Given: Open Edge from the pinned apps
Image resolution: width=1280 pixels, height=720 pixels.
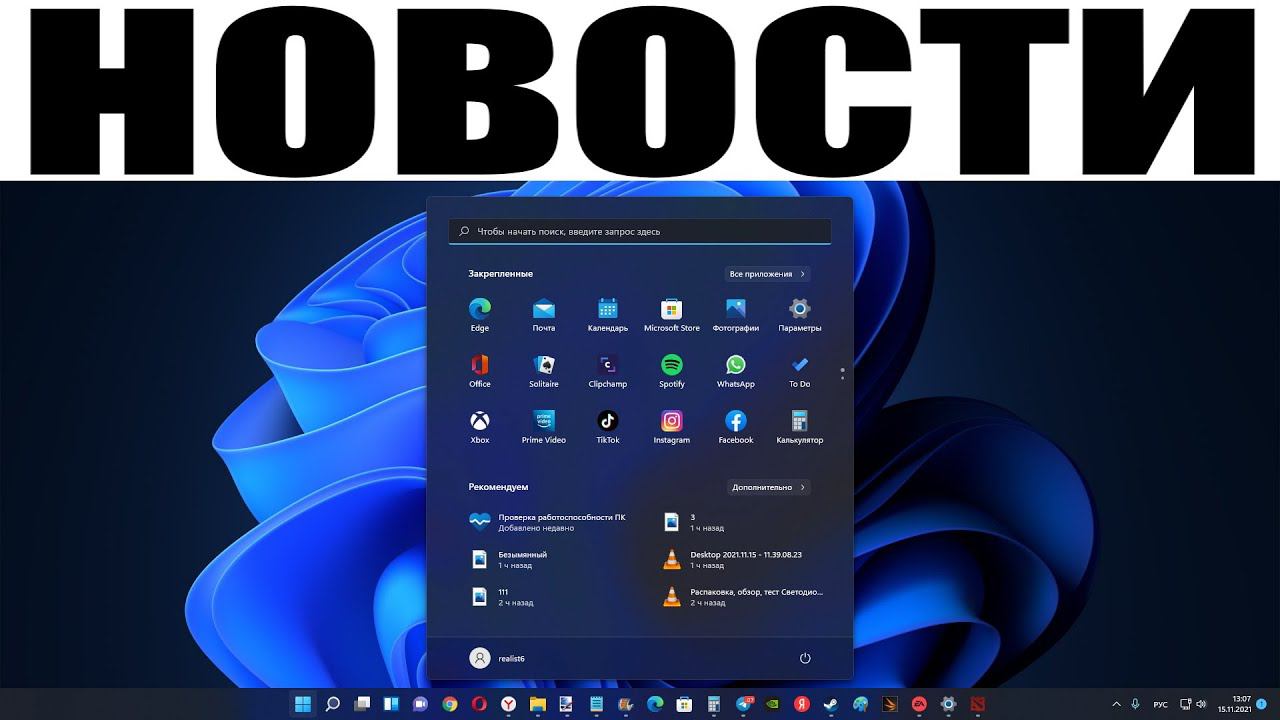Looking at the screenshot, I should coord(480,314).
